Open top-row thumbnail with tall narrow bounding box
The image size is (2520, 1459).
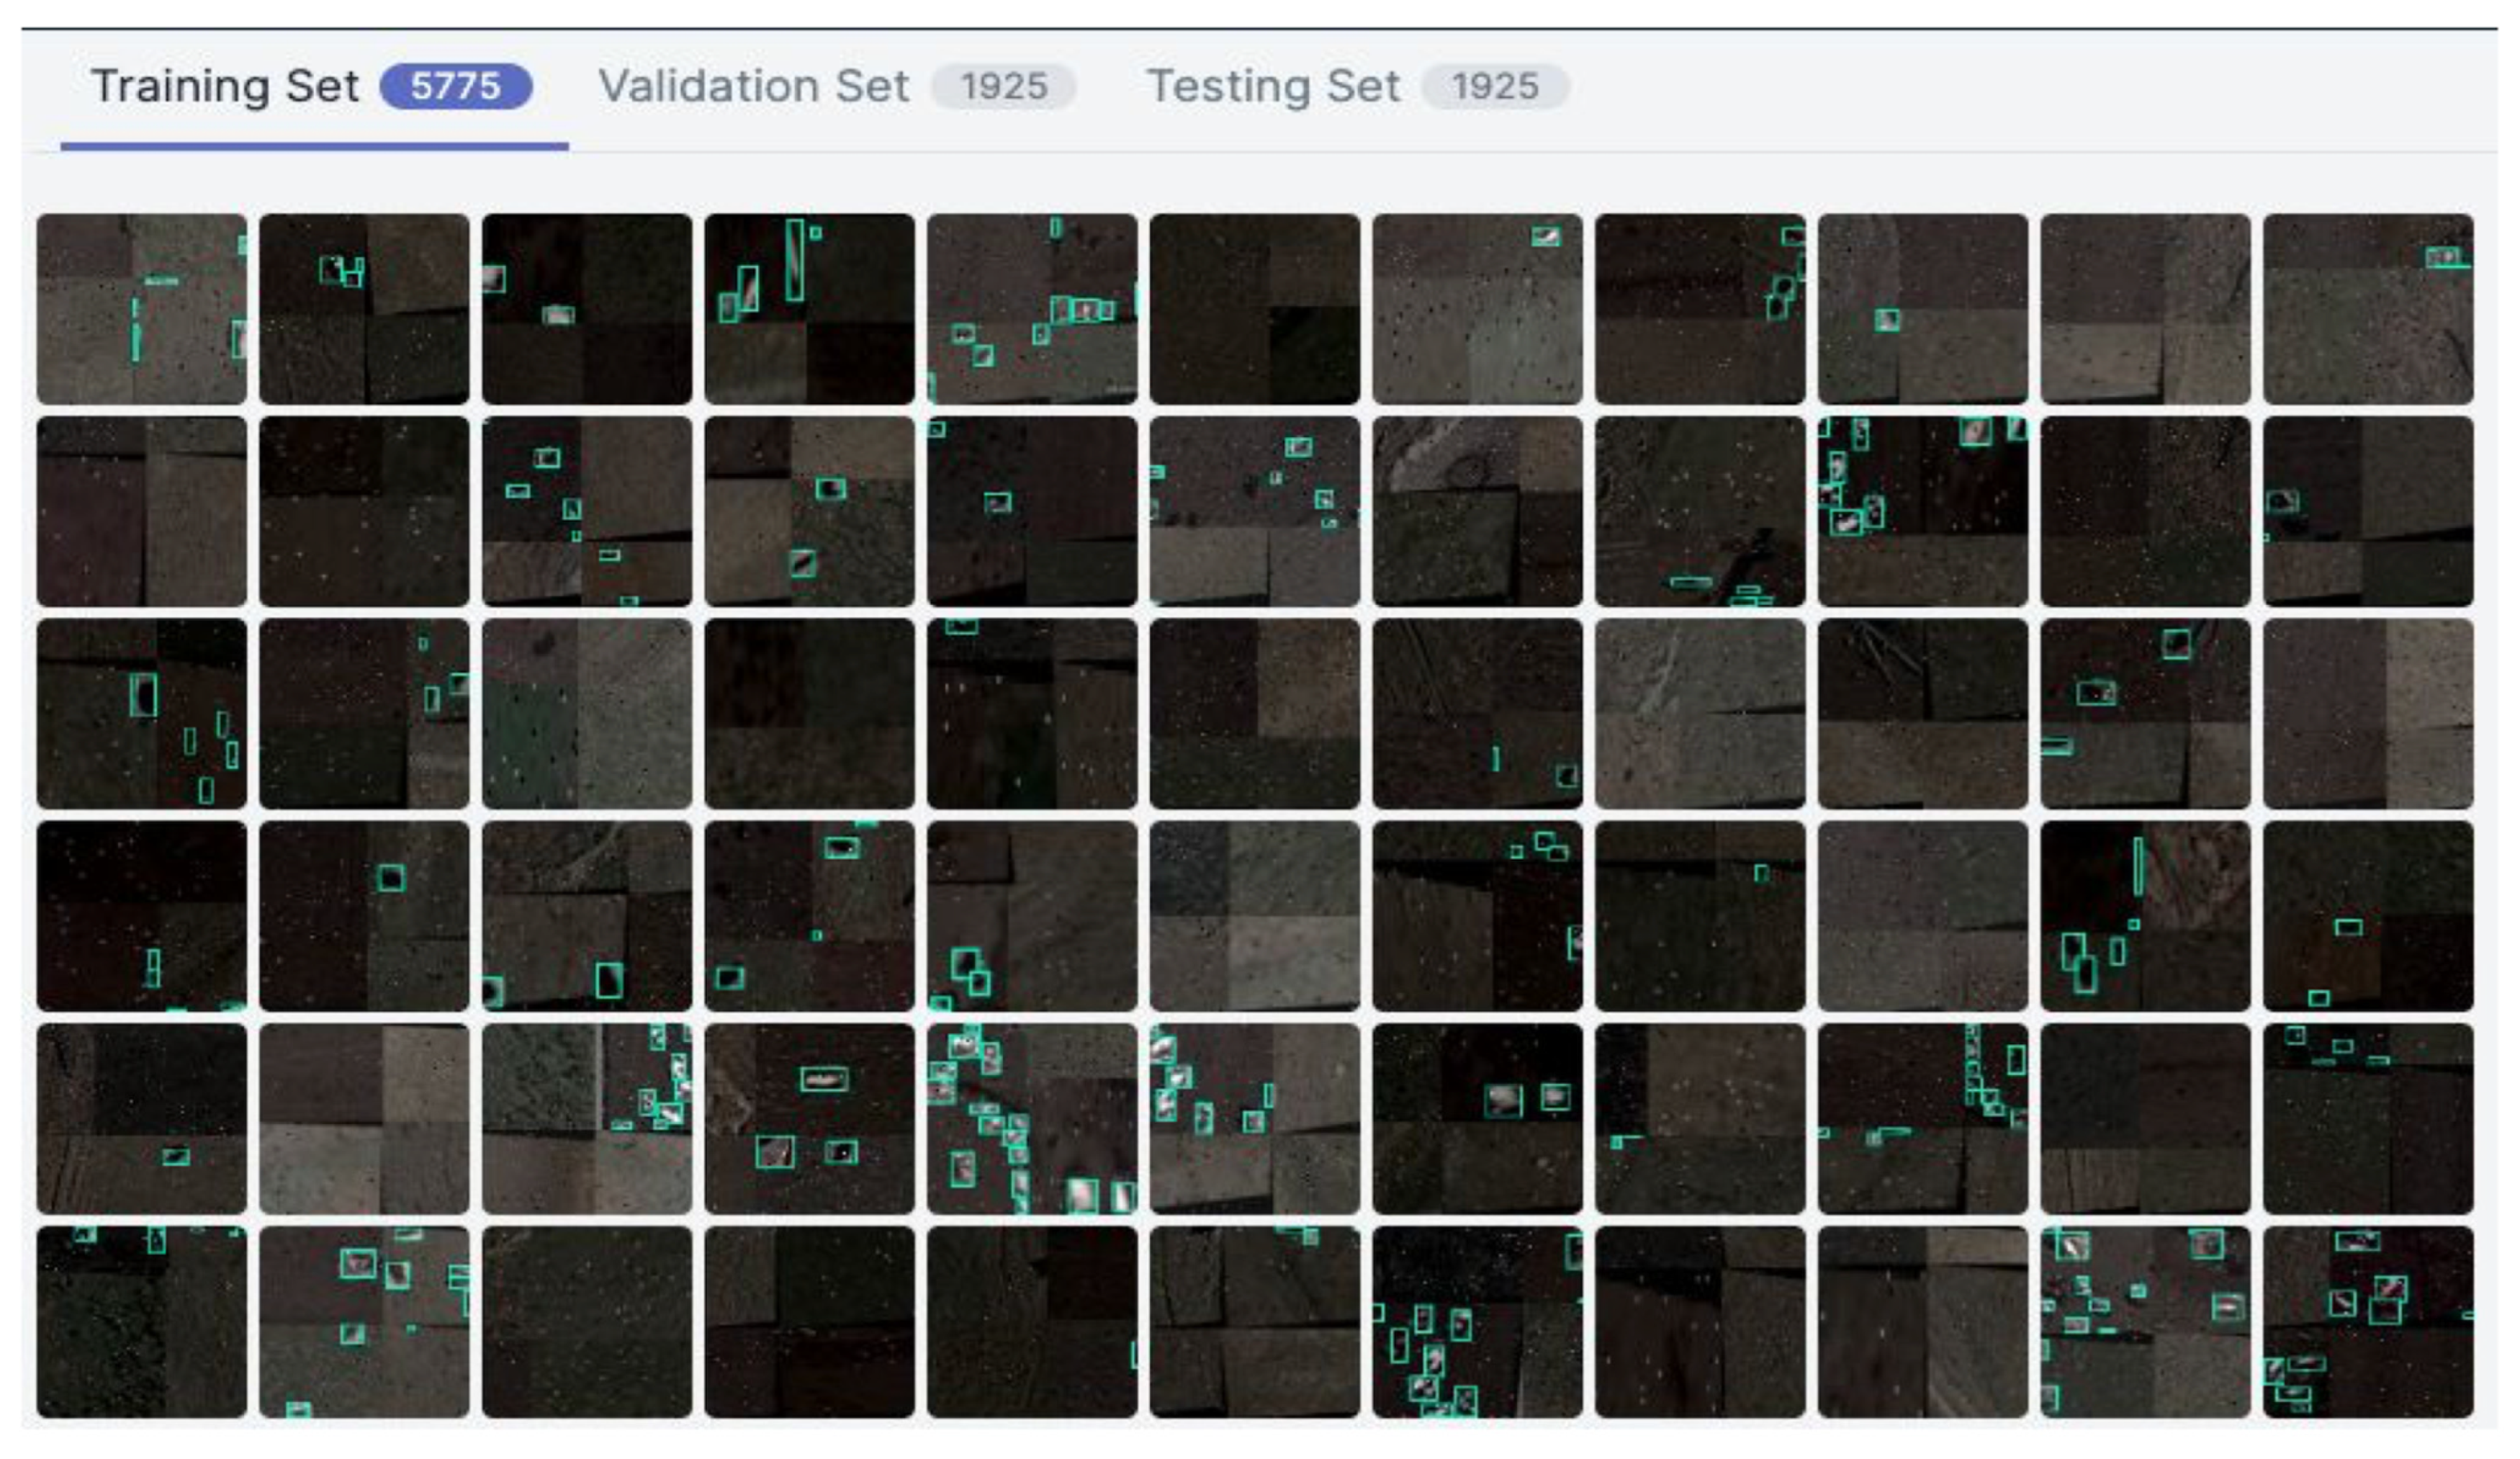pos(809,308)
